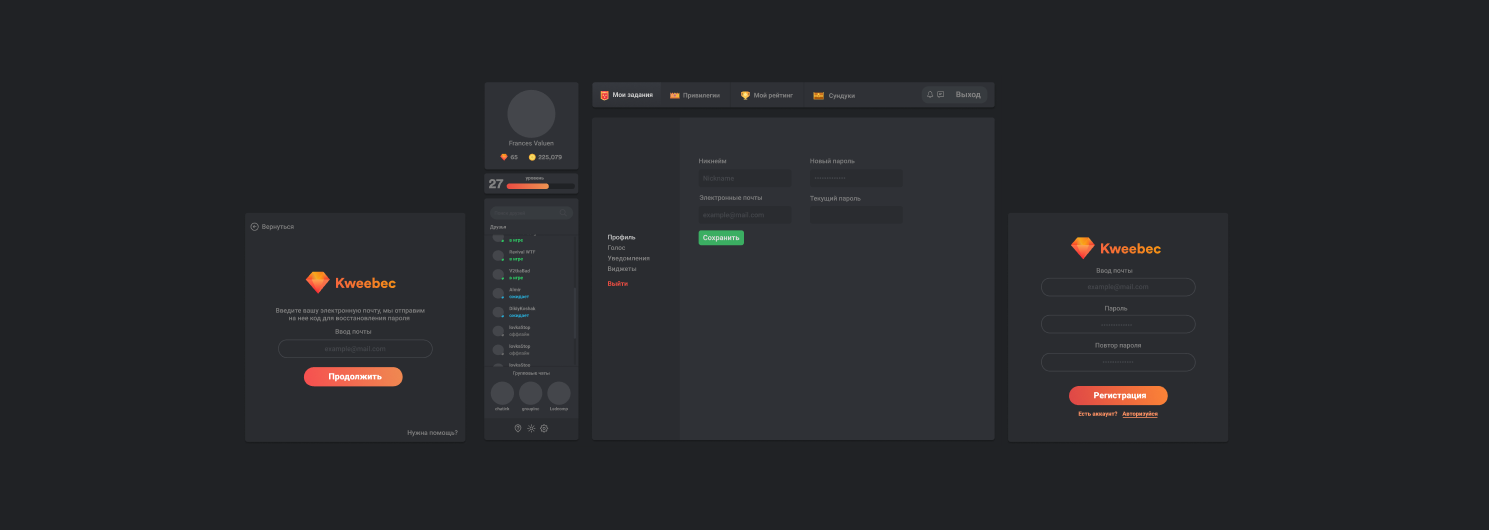Focus the friends search field

click(531, 213)
